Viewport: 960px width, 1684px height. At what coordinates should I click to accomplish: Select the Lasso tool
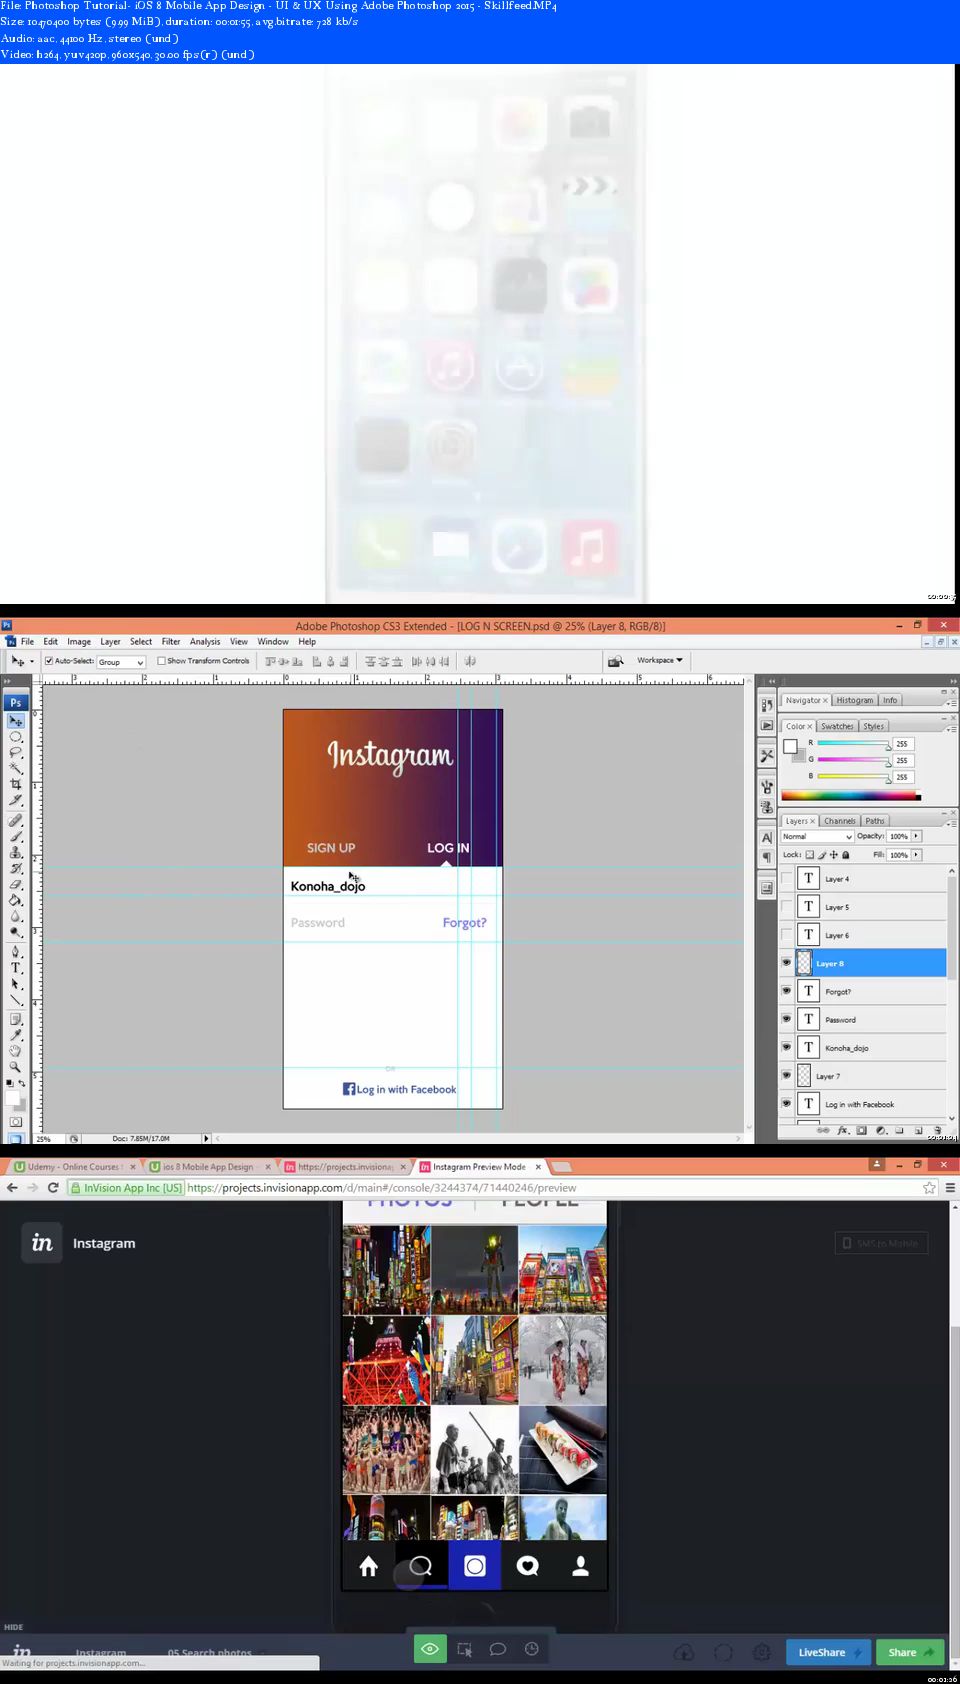(x=16, y=753)
